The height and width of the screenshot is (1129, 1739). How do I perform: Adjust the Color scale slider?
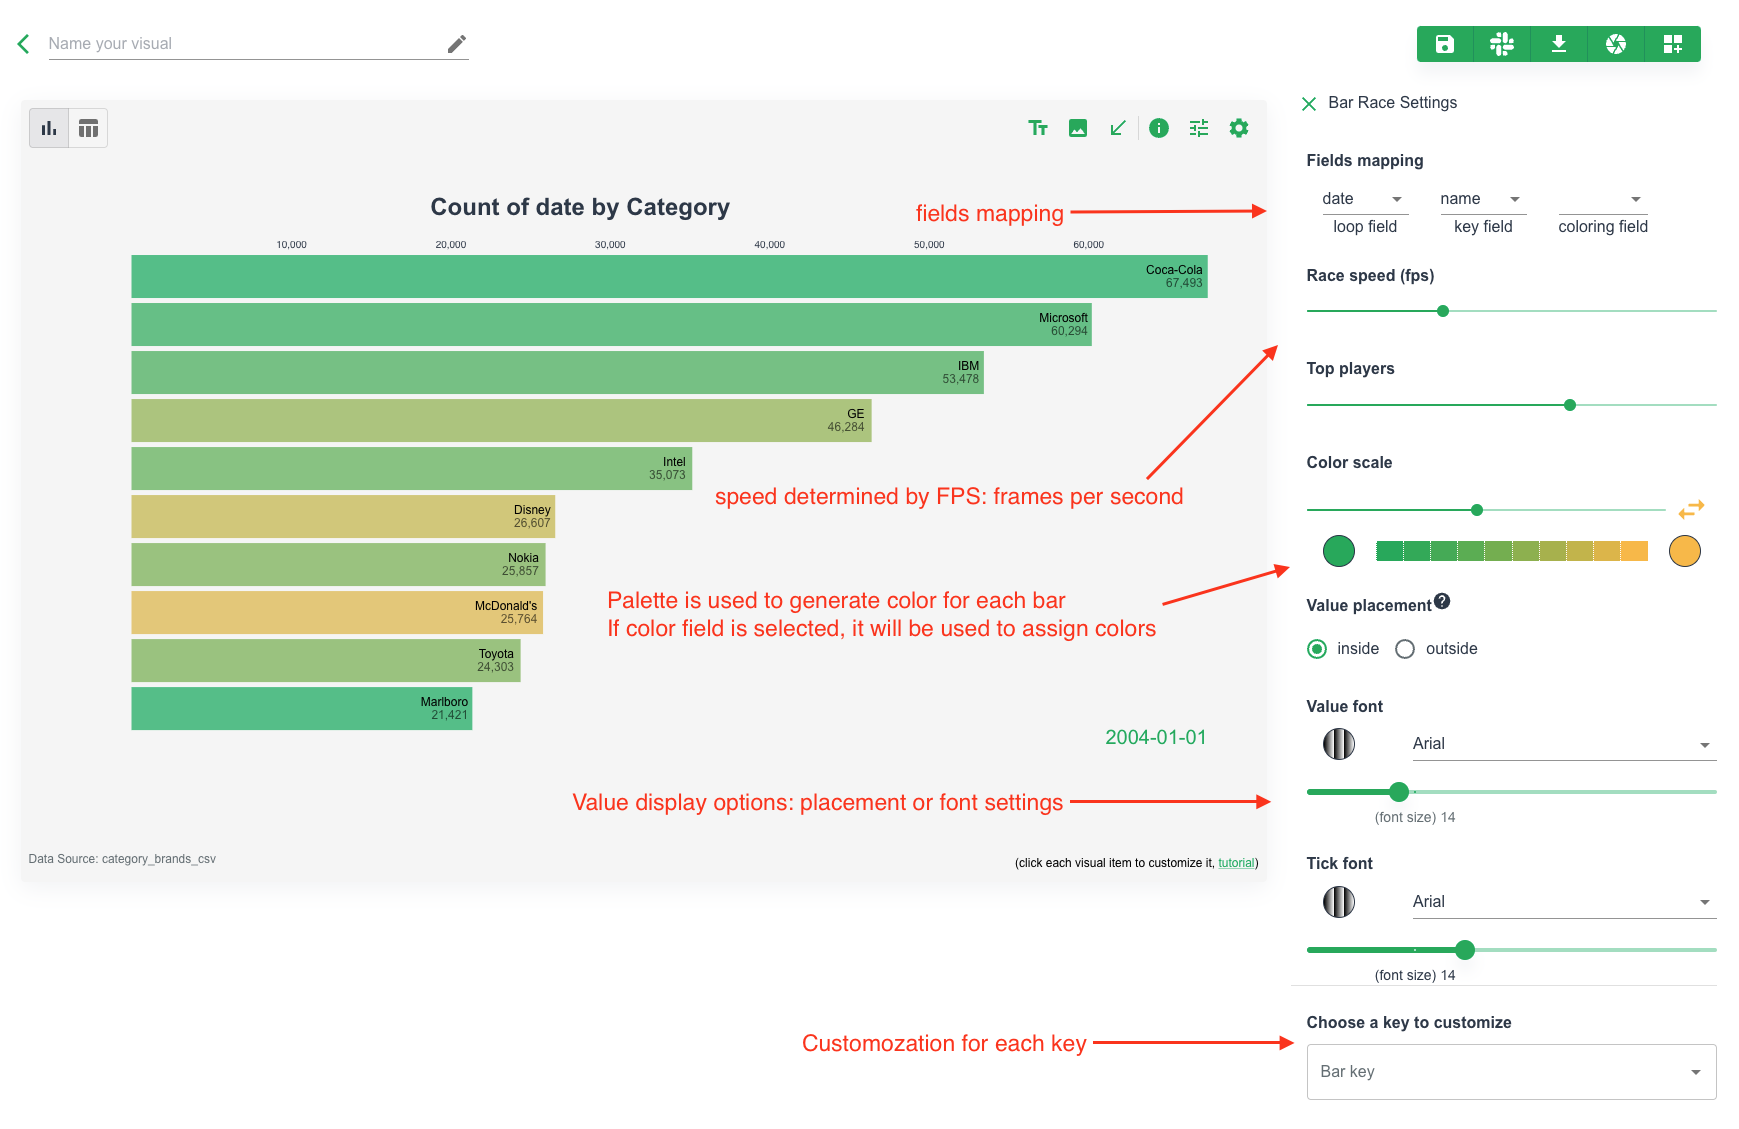tap(1477, 510)
